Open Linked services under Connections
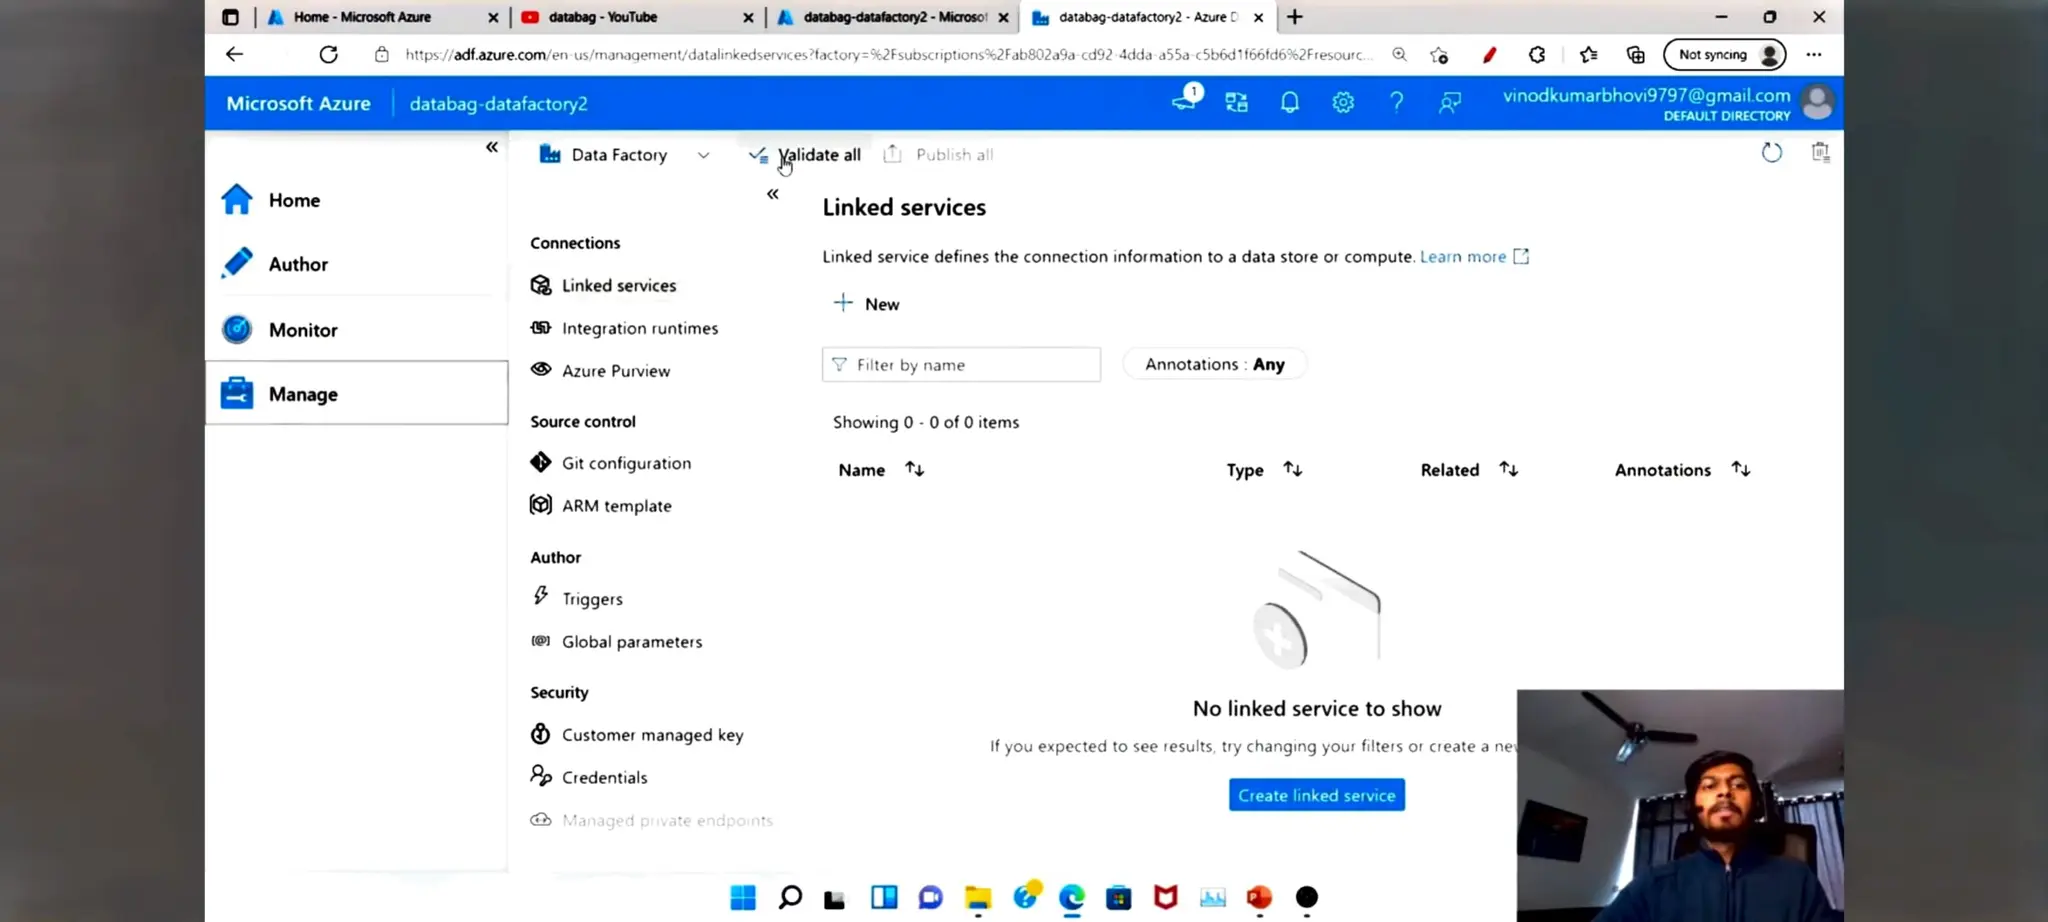 point(603,286)
